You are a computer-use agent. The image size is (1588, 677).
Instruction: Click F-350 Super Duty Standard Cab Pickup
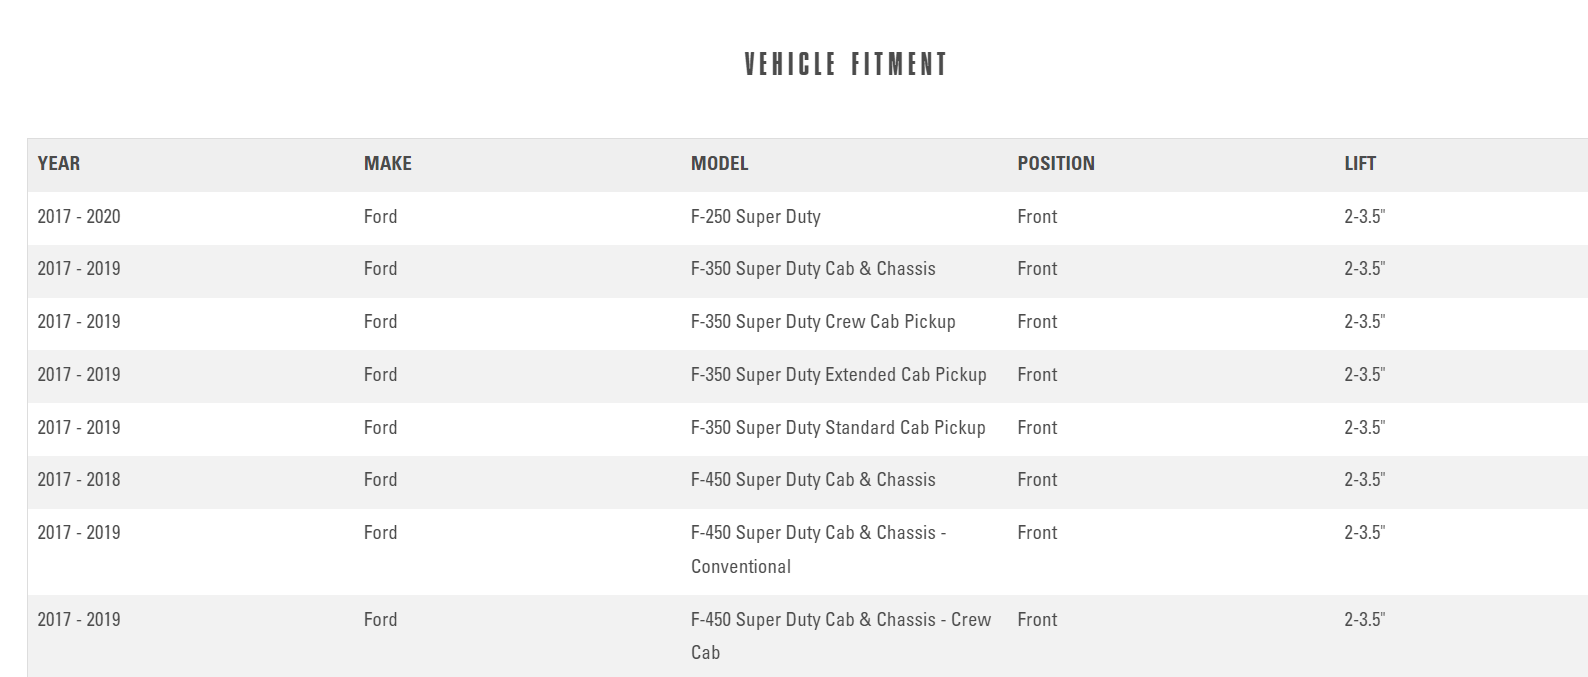tap(838, 427)
